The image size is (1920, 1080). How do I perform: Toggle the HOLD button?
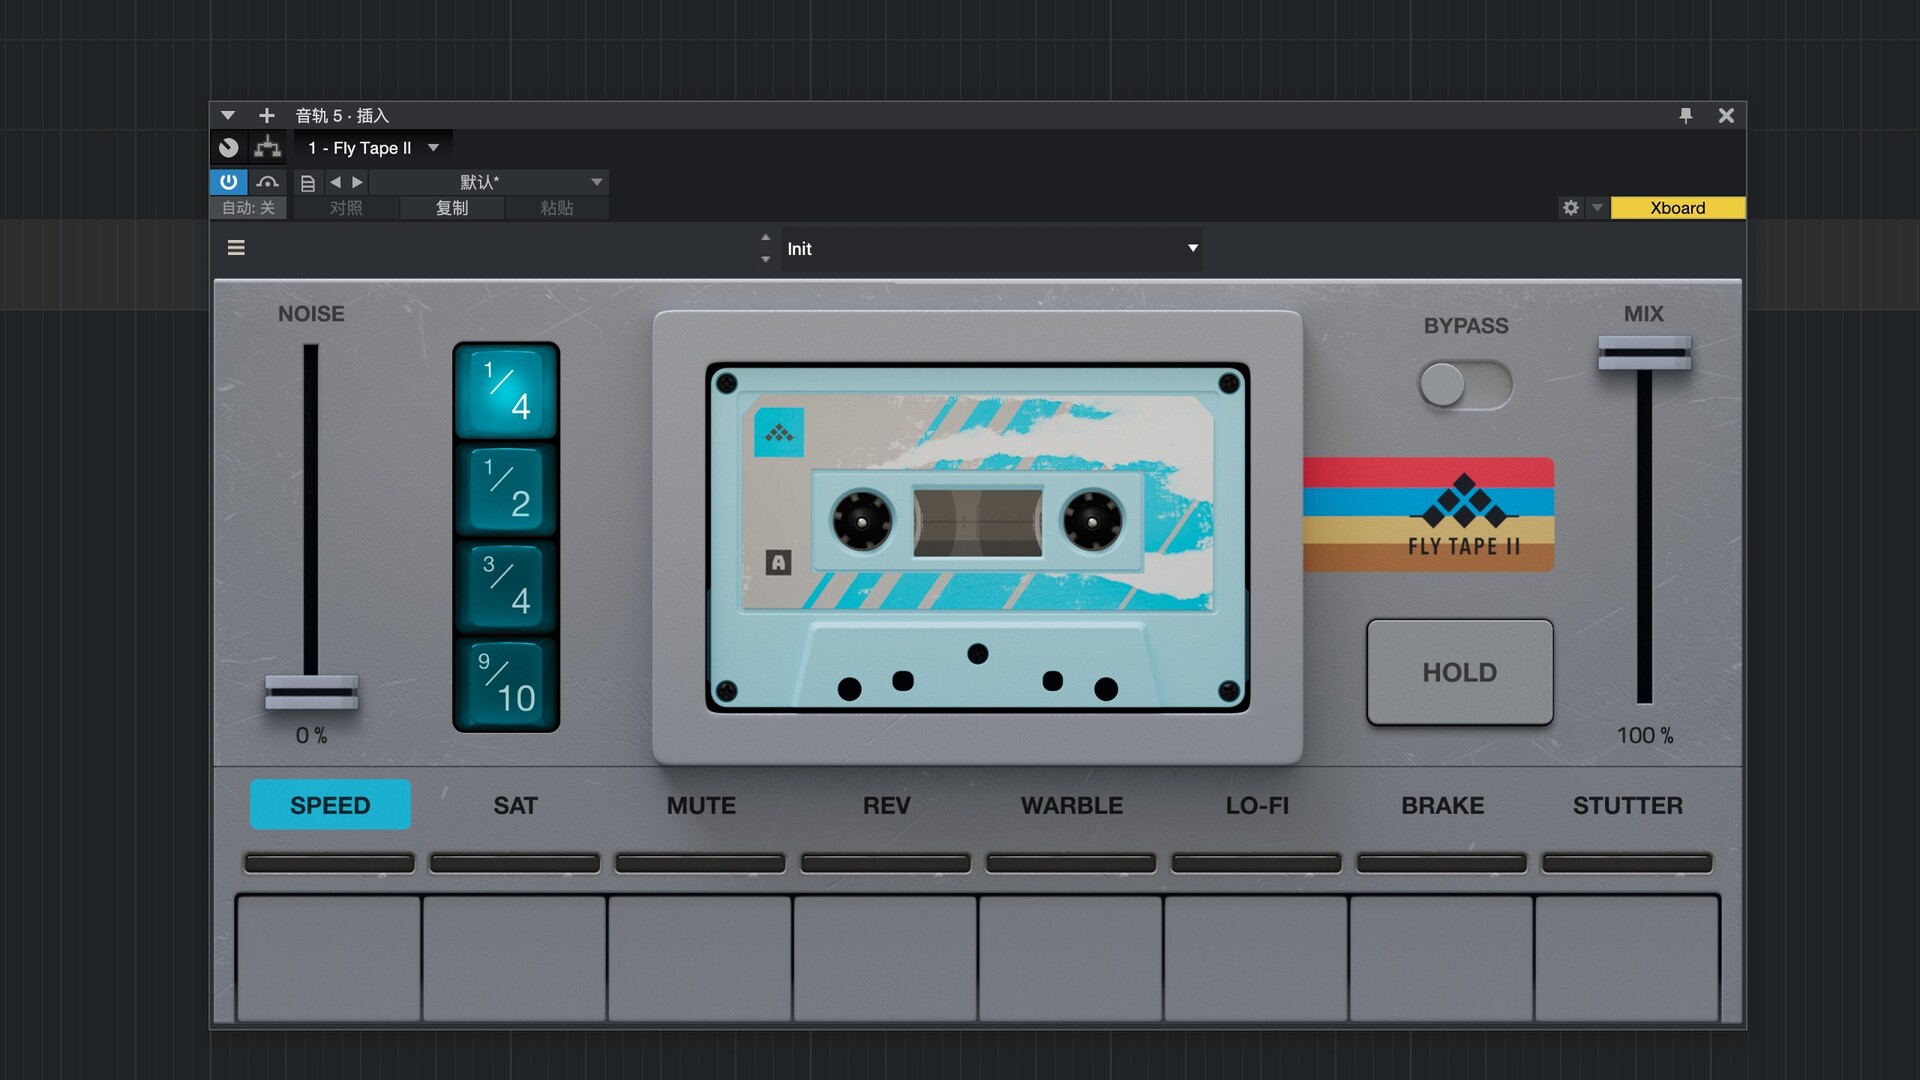(1459, 672)
